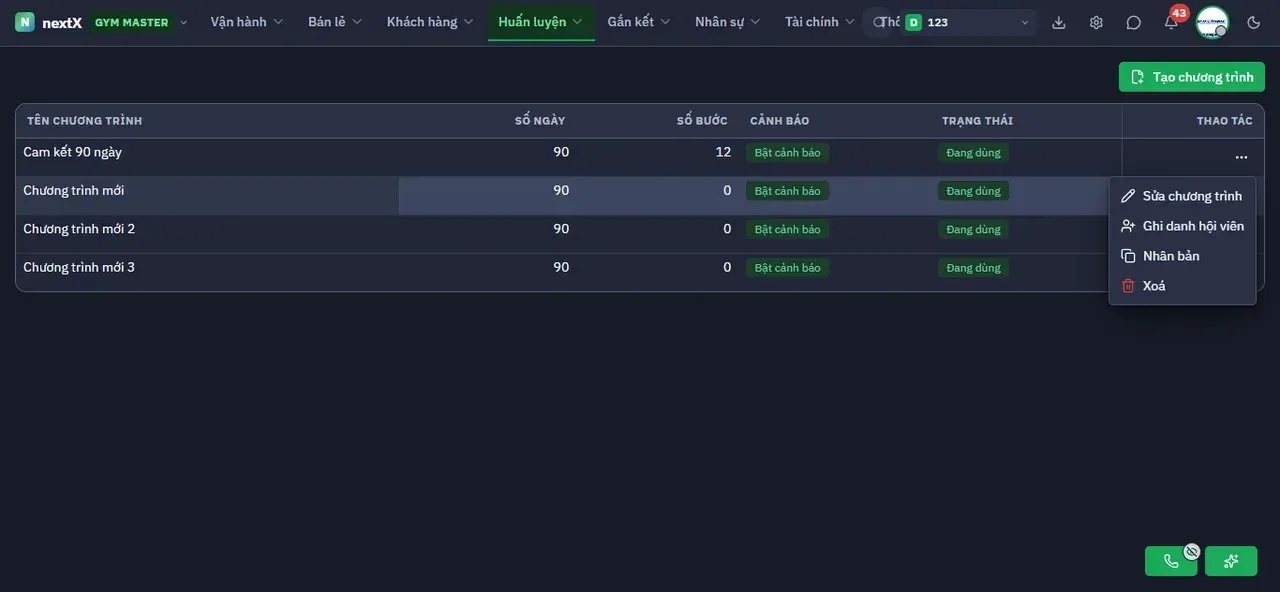Click the Tạo chương trình button
Image resolution: width=1280 pixels, height=592 pixels.
[x=1192, y=77]
